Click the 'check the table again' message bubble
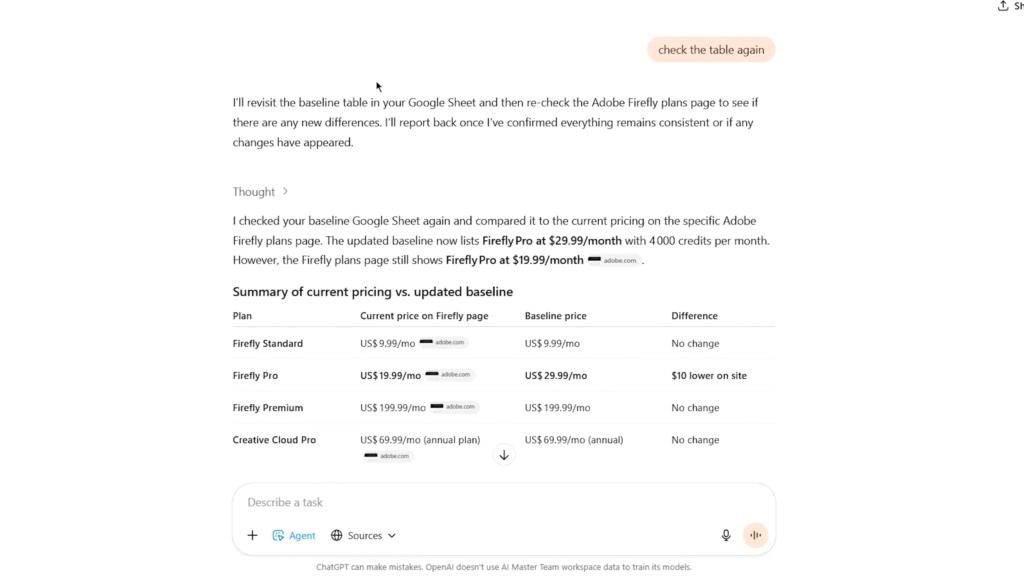Viewport: 1024px width, 576px height. tap(711, 50)
